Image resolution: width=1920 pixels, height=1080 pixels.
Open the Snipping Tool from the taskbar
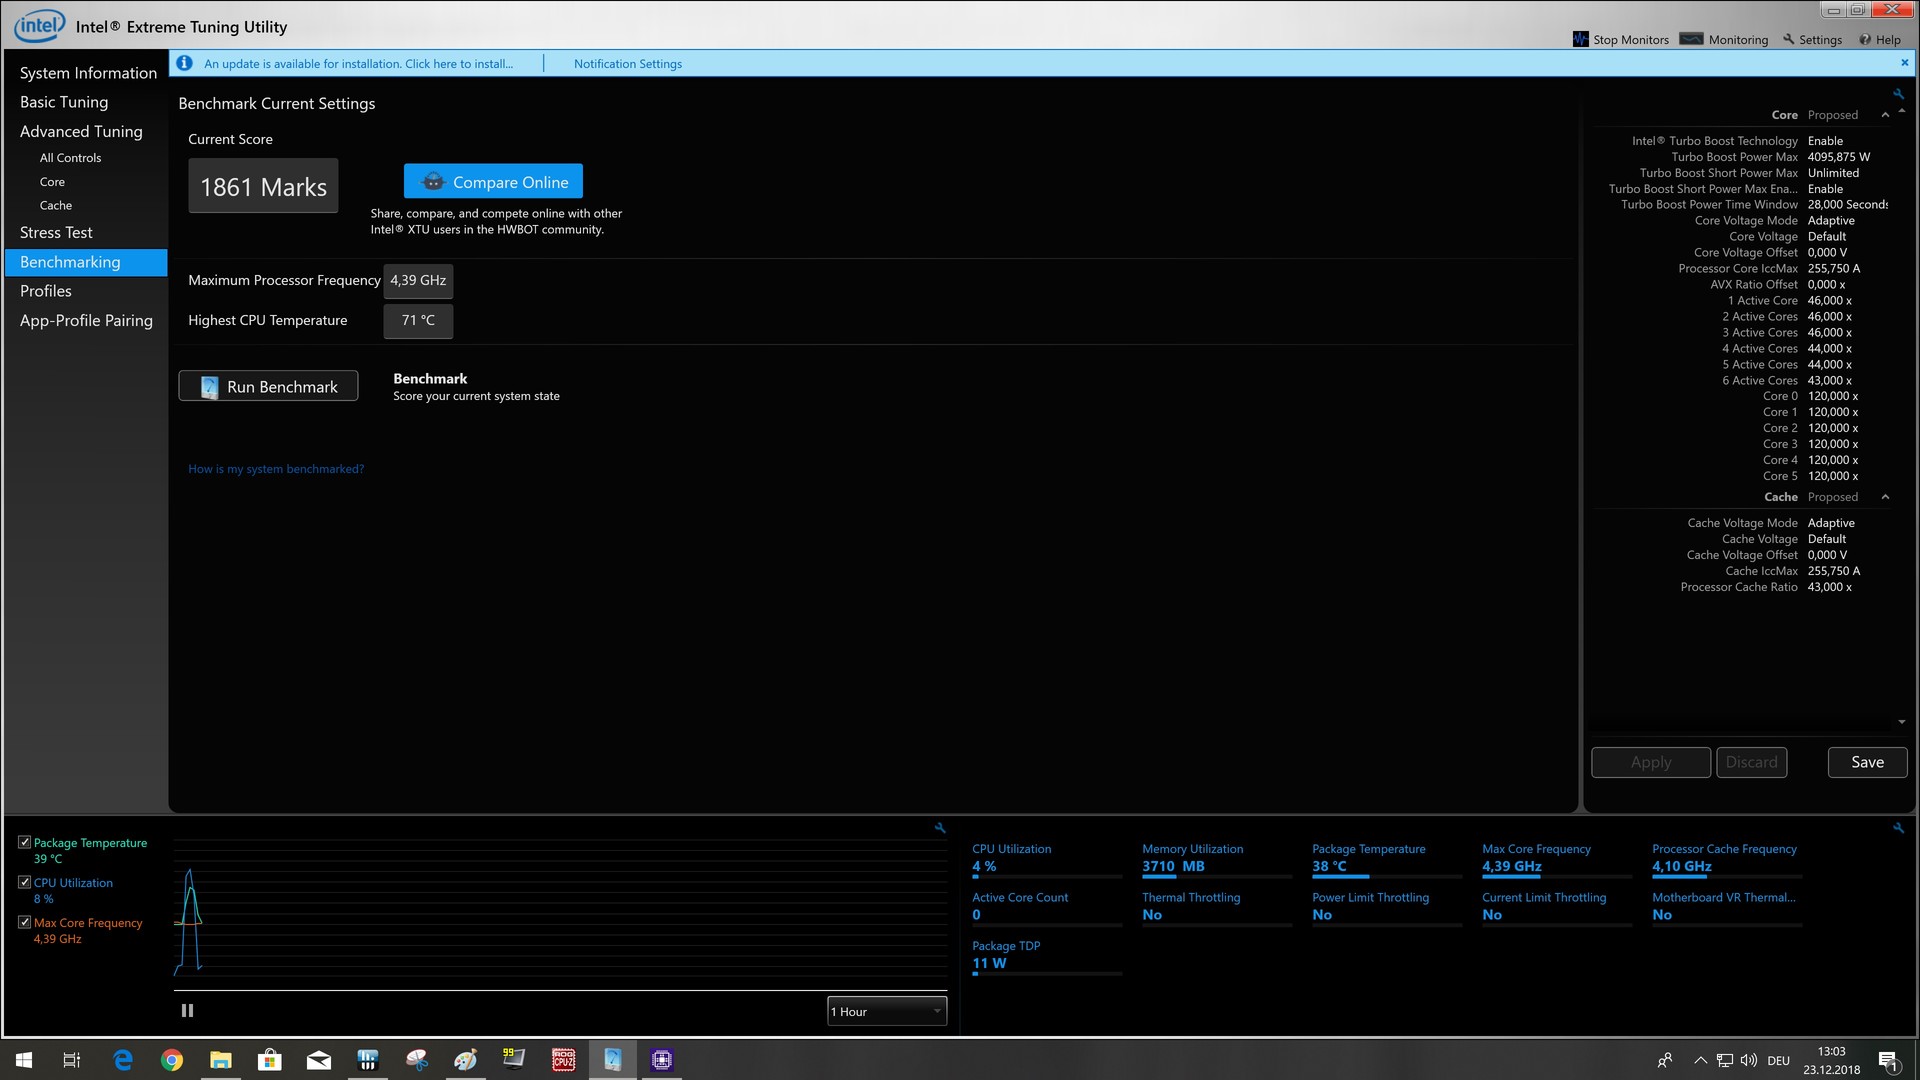[417, 1060]
